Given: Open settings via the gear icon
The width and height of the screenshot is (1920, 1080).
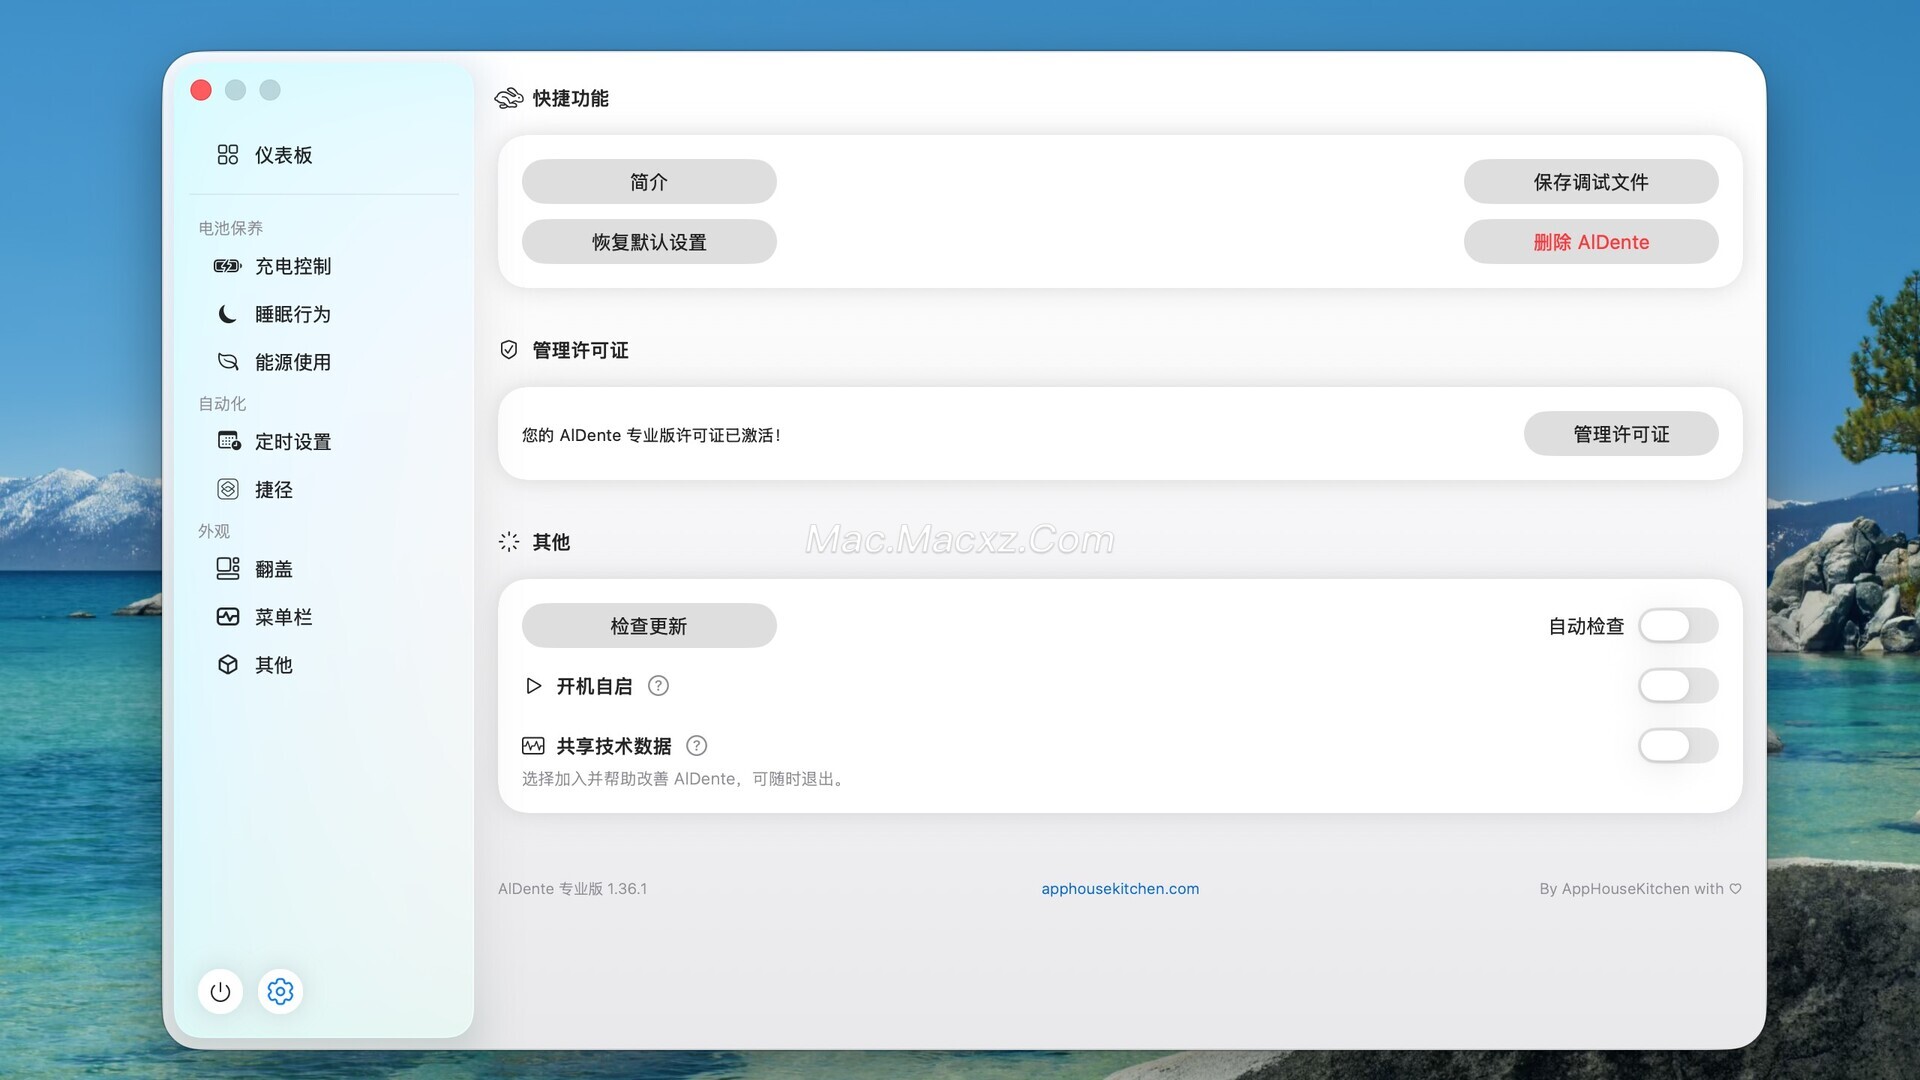Looking at the screenshot, I should pos(280,991).
